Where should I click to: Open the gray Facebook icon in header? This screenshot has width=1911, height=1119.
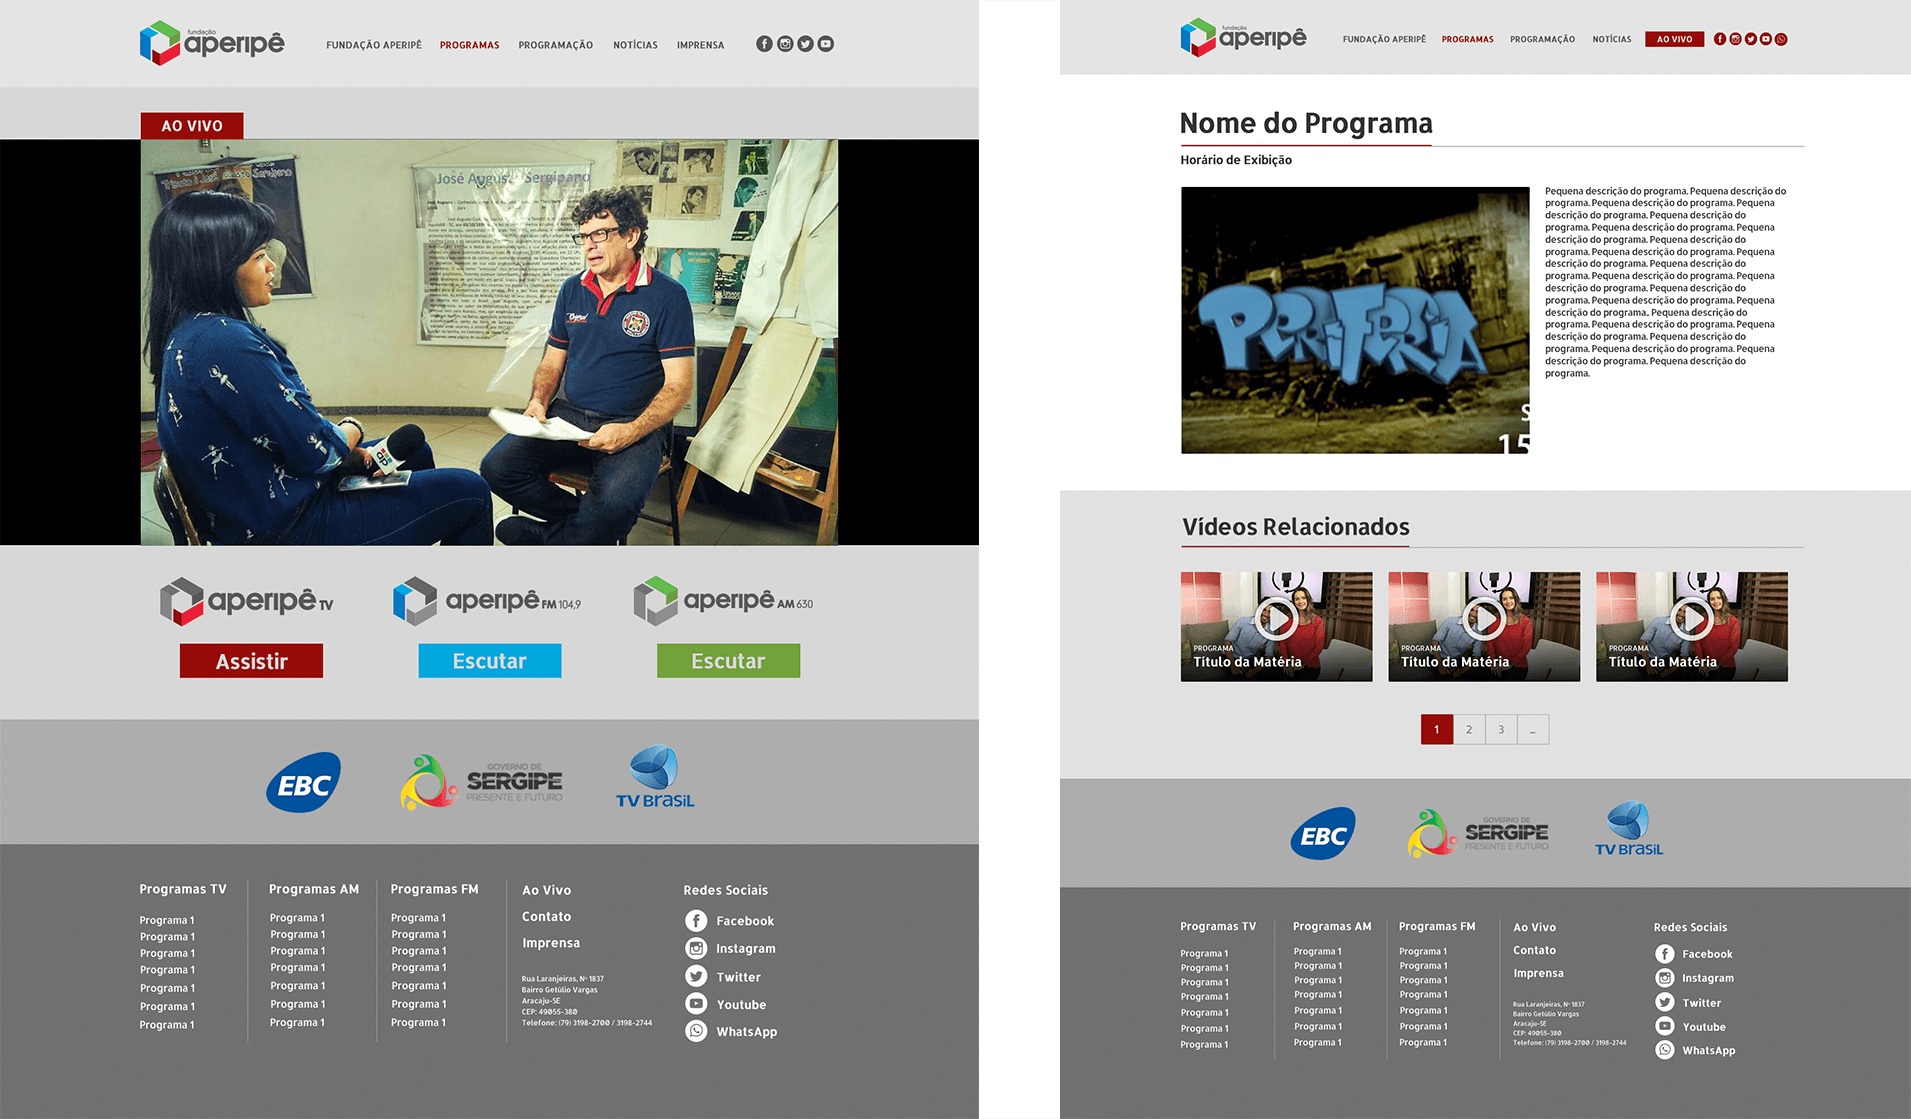click(764, 44)
